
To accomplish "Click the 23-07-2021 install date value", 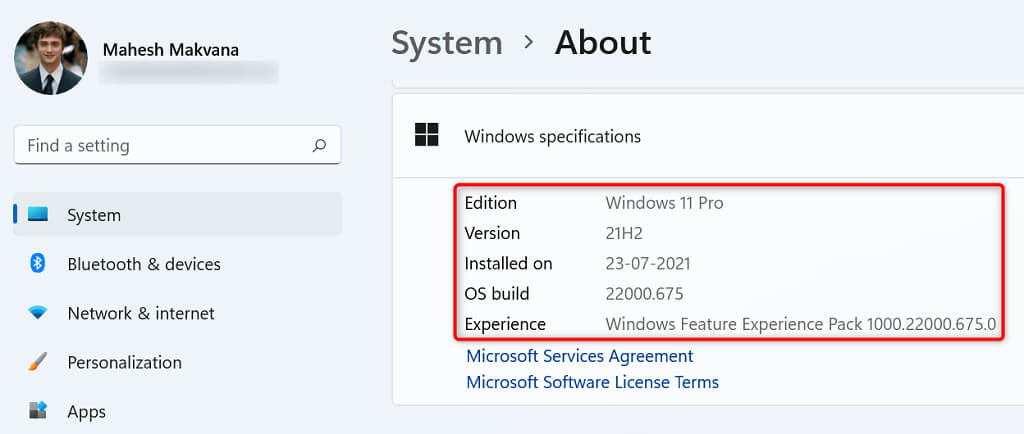I will point(648,264).
